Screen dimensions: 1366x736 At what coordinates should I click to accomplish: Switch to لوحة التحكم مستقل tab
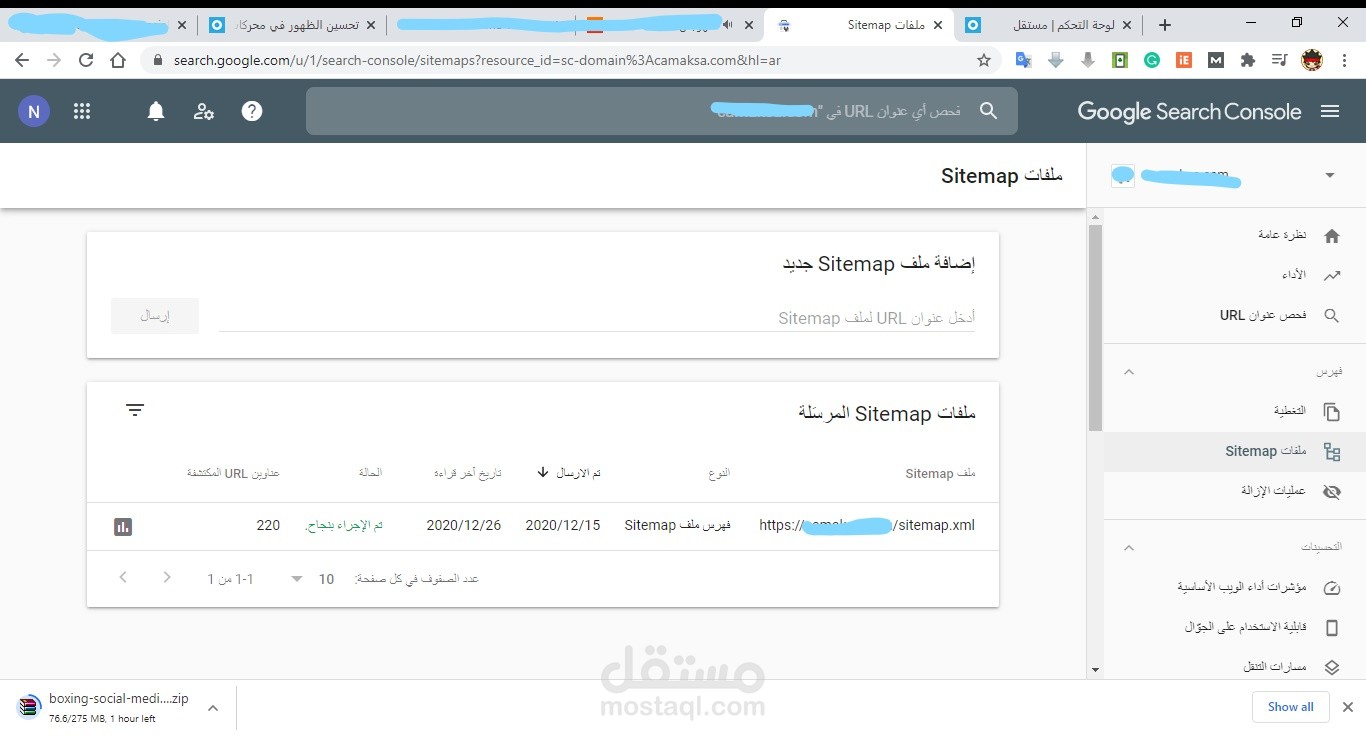[1049, 25]
